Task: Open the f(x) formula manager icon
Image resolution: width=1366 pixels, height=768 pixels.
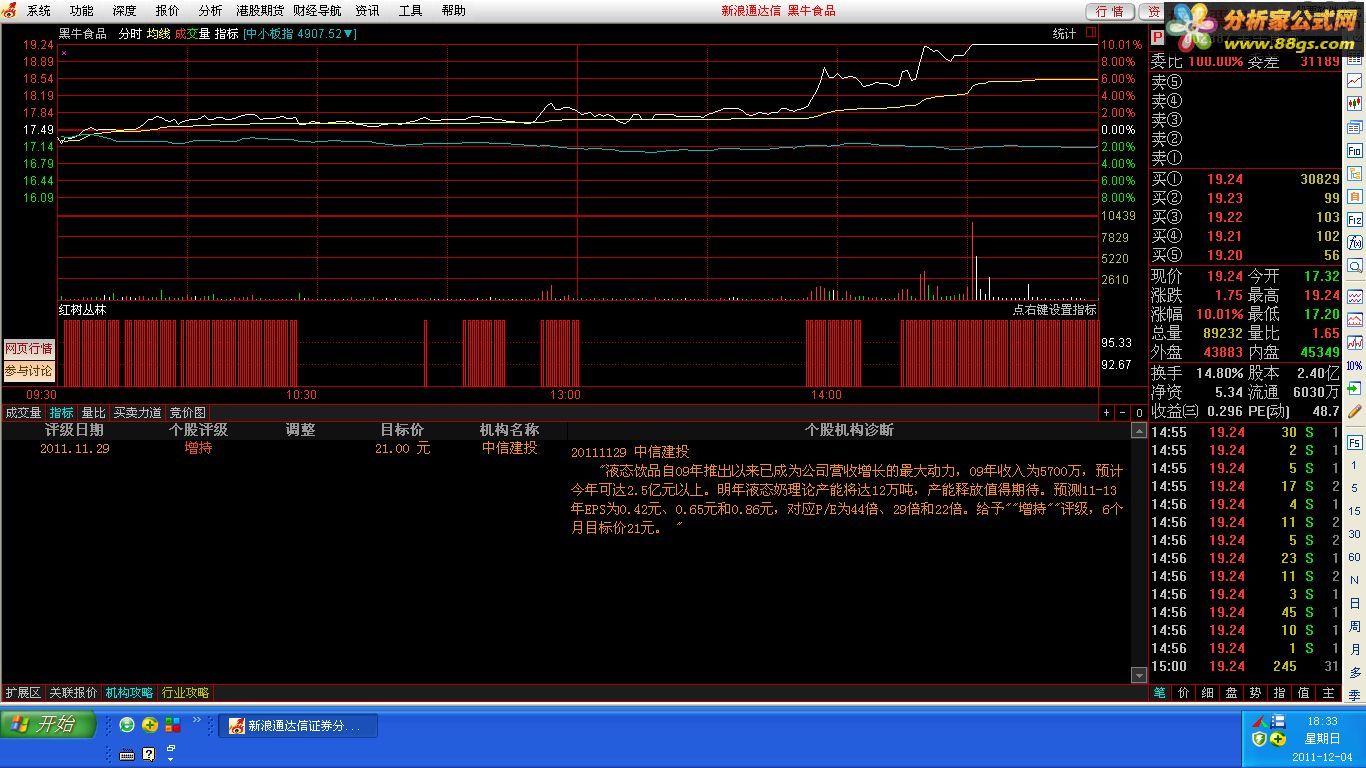Action: click(x=1355, y=242)
